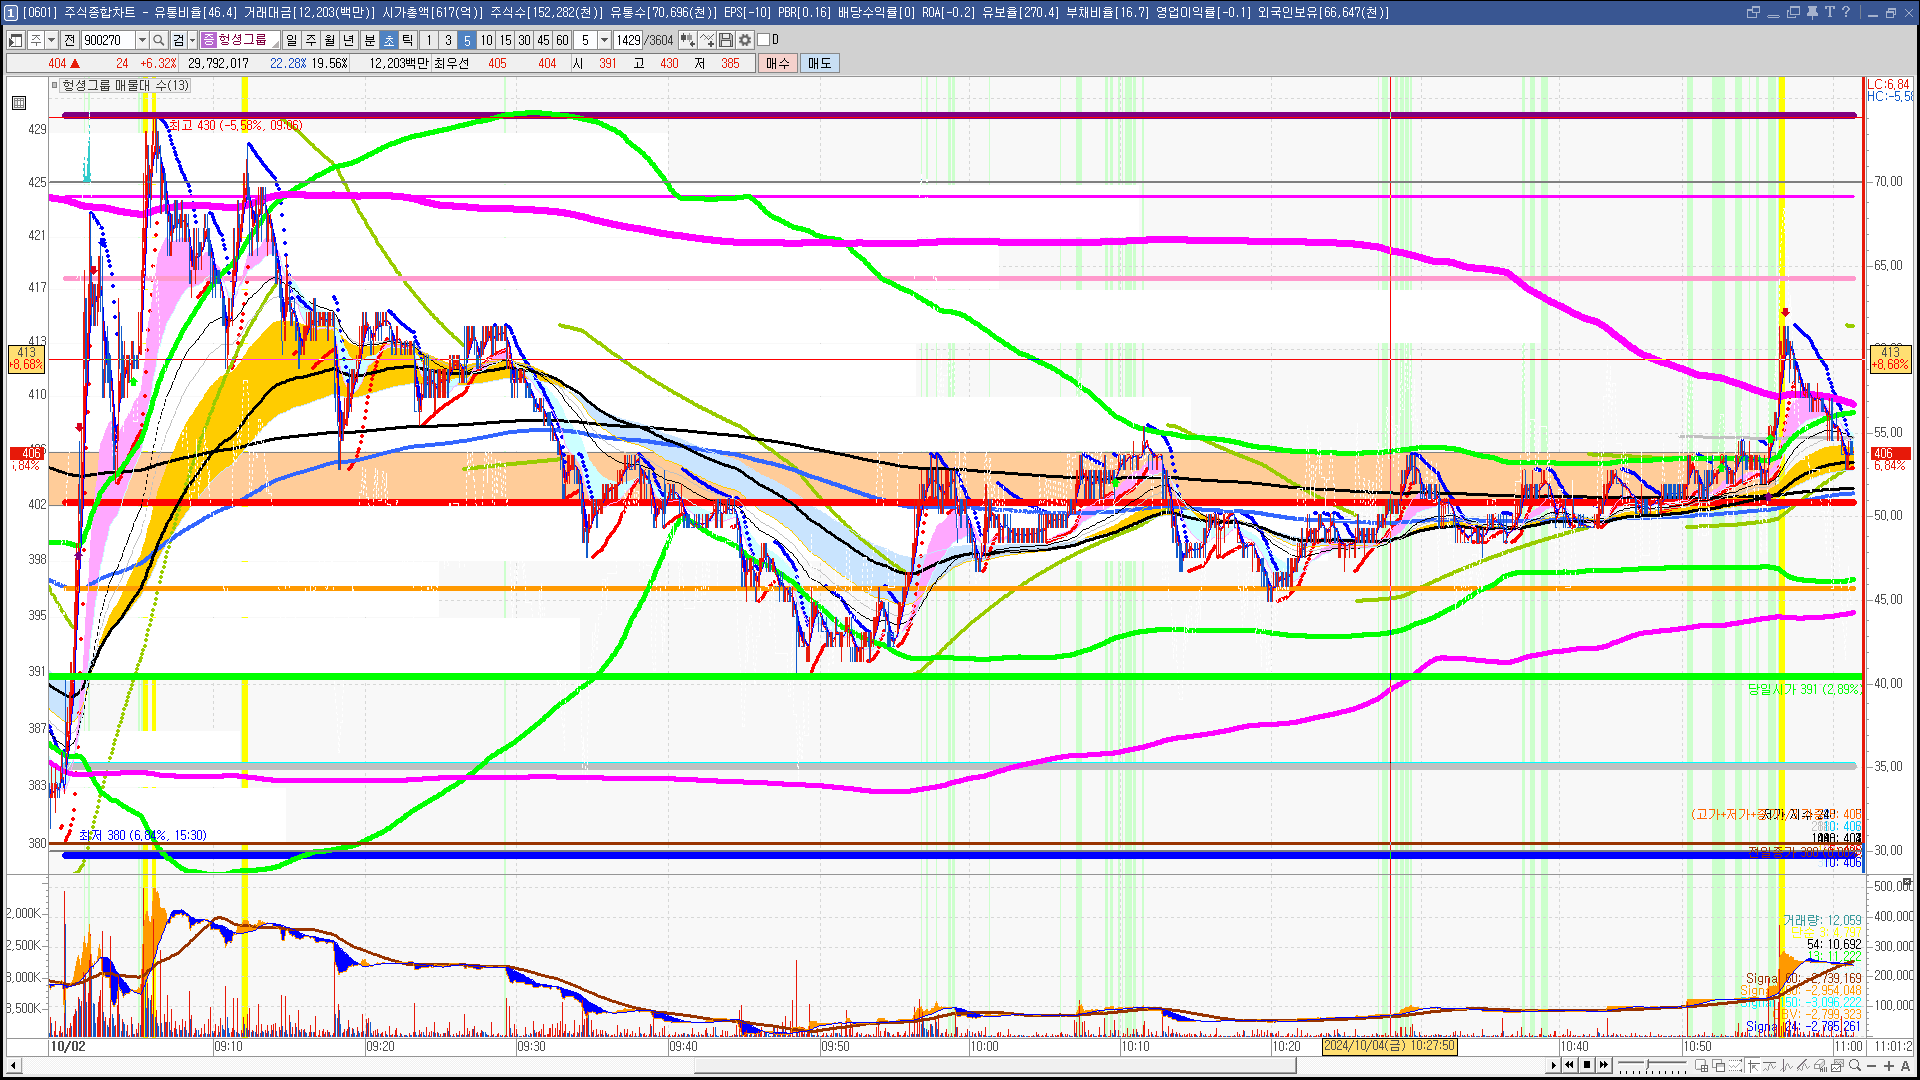Click the stop playback button
The height and width of the screenshot is (1080, 1920).
(1587, 1065)
